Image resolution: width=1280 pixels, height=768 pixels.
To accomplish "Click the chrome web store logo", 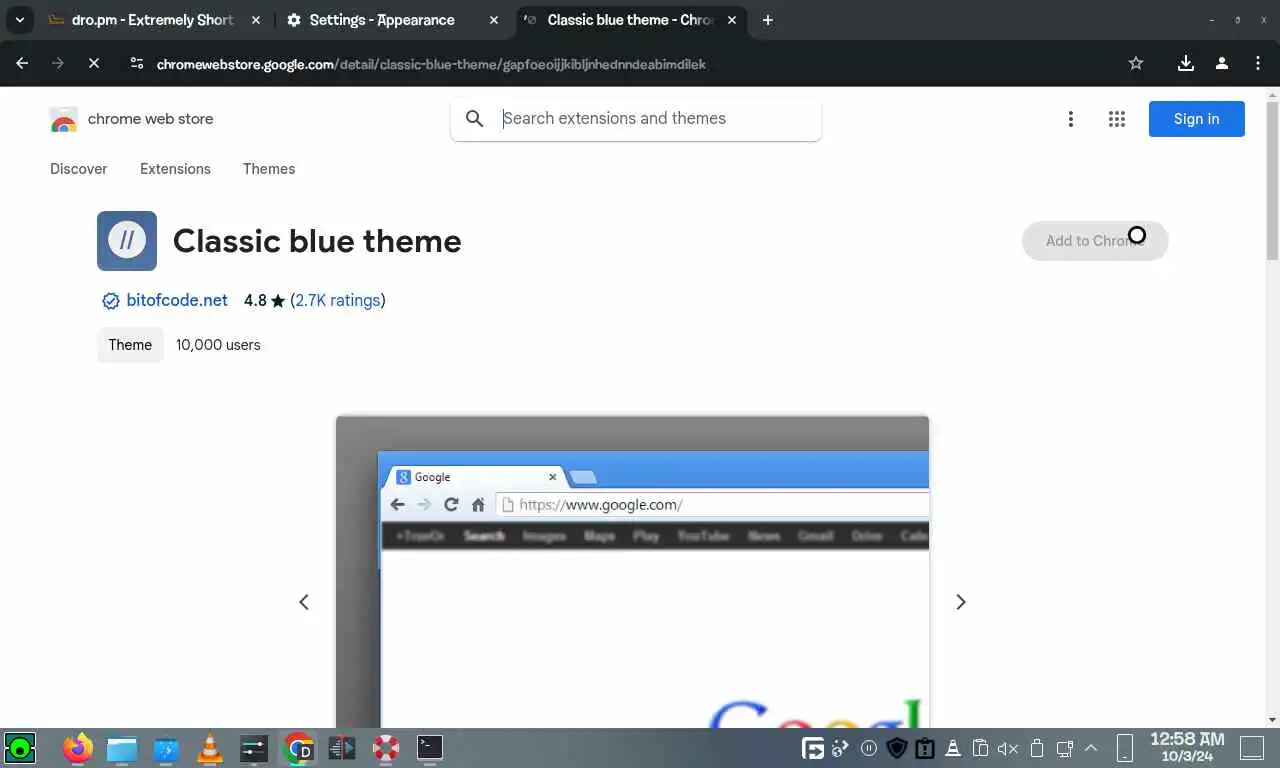I will [x=131, y=119].
